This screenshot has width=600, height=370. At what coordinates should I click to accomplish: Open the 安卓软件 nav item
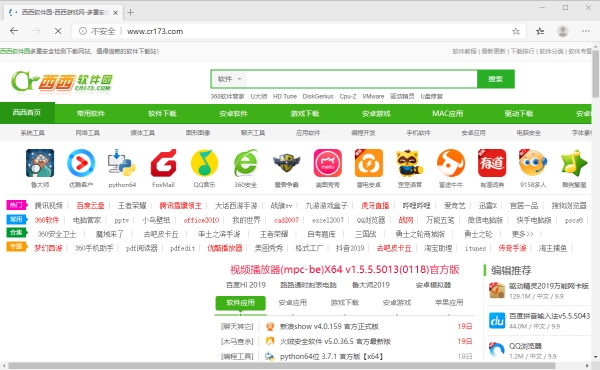(233, 114)
